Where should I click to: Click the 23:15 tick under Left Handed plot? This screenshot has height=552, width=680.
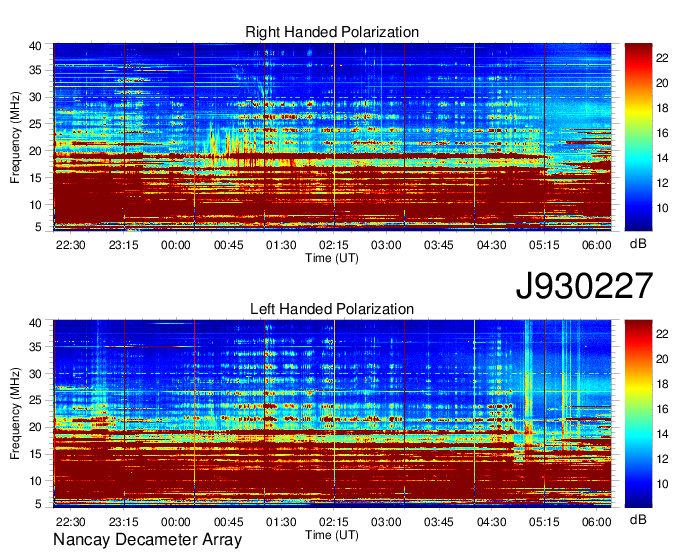coord(124,522)
